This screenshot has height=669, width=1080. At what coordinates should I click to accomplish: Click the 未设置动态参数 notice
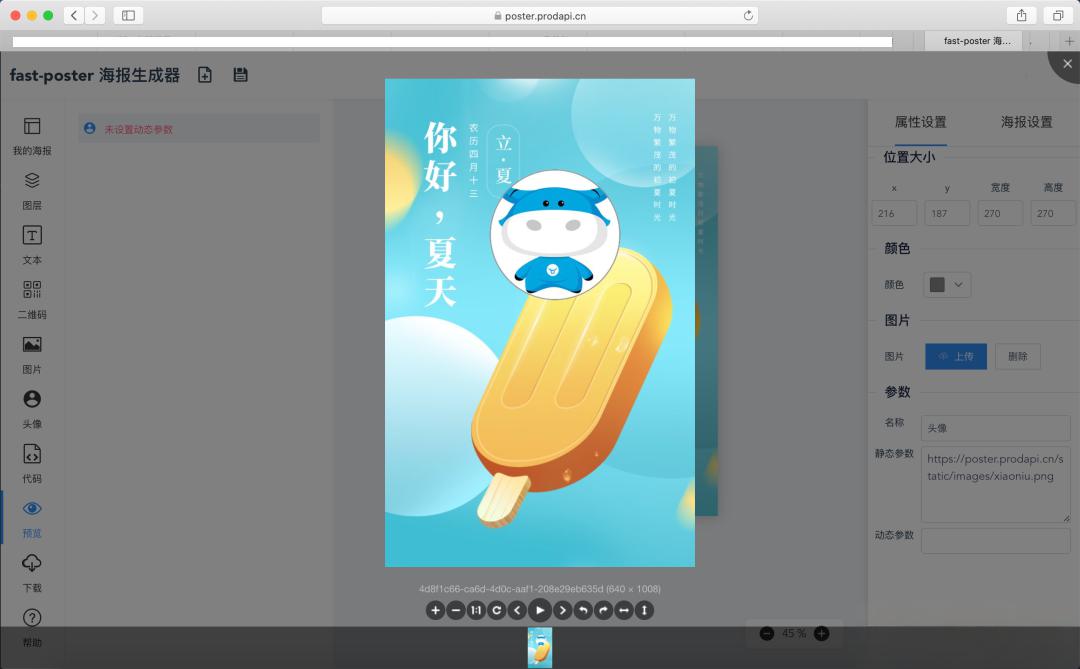click(x=199, y=129)
